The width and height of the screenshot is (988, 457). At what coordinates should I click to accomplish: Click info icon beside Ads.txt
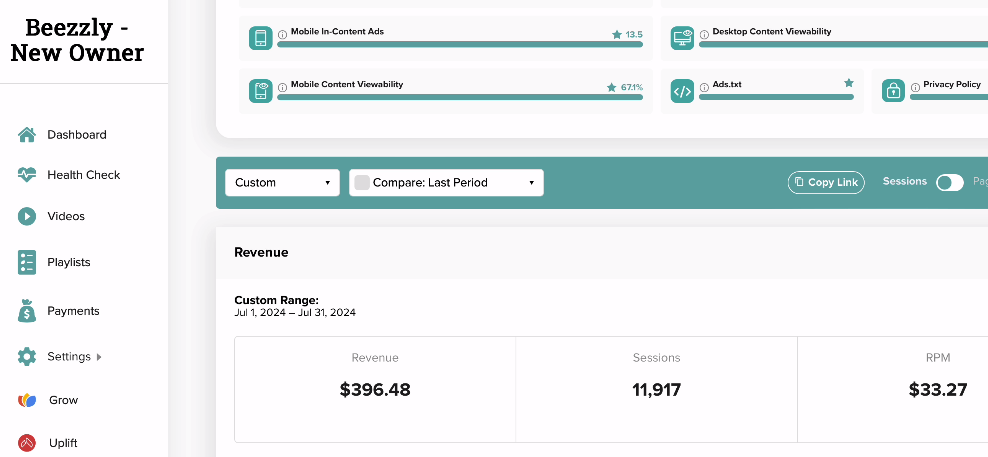pyautogui.click(x=704, y=87)
